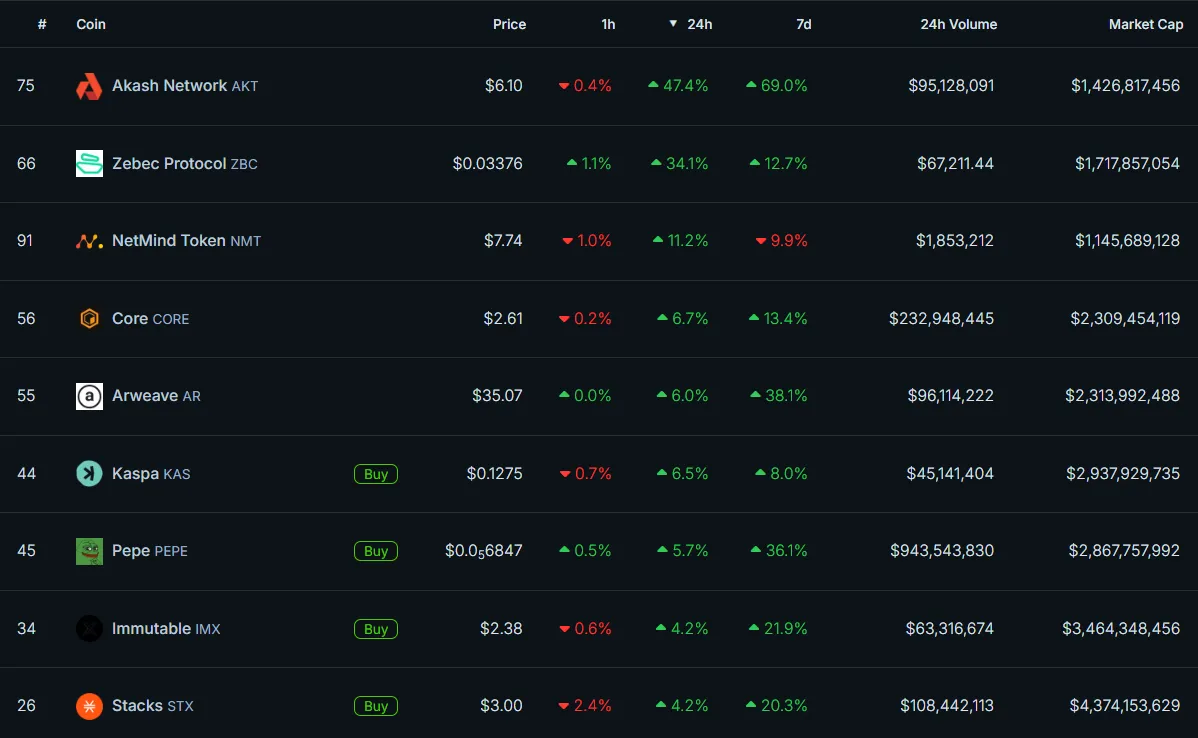Image resolution: width=1198 pixels, height=738 pixels.
Task: Sort table by rank # column header
Action: tap(42, 24)
